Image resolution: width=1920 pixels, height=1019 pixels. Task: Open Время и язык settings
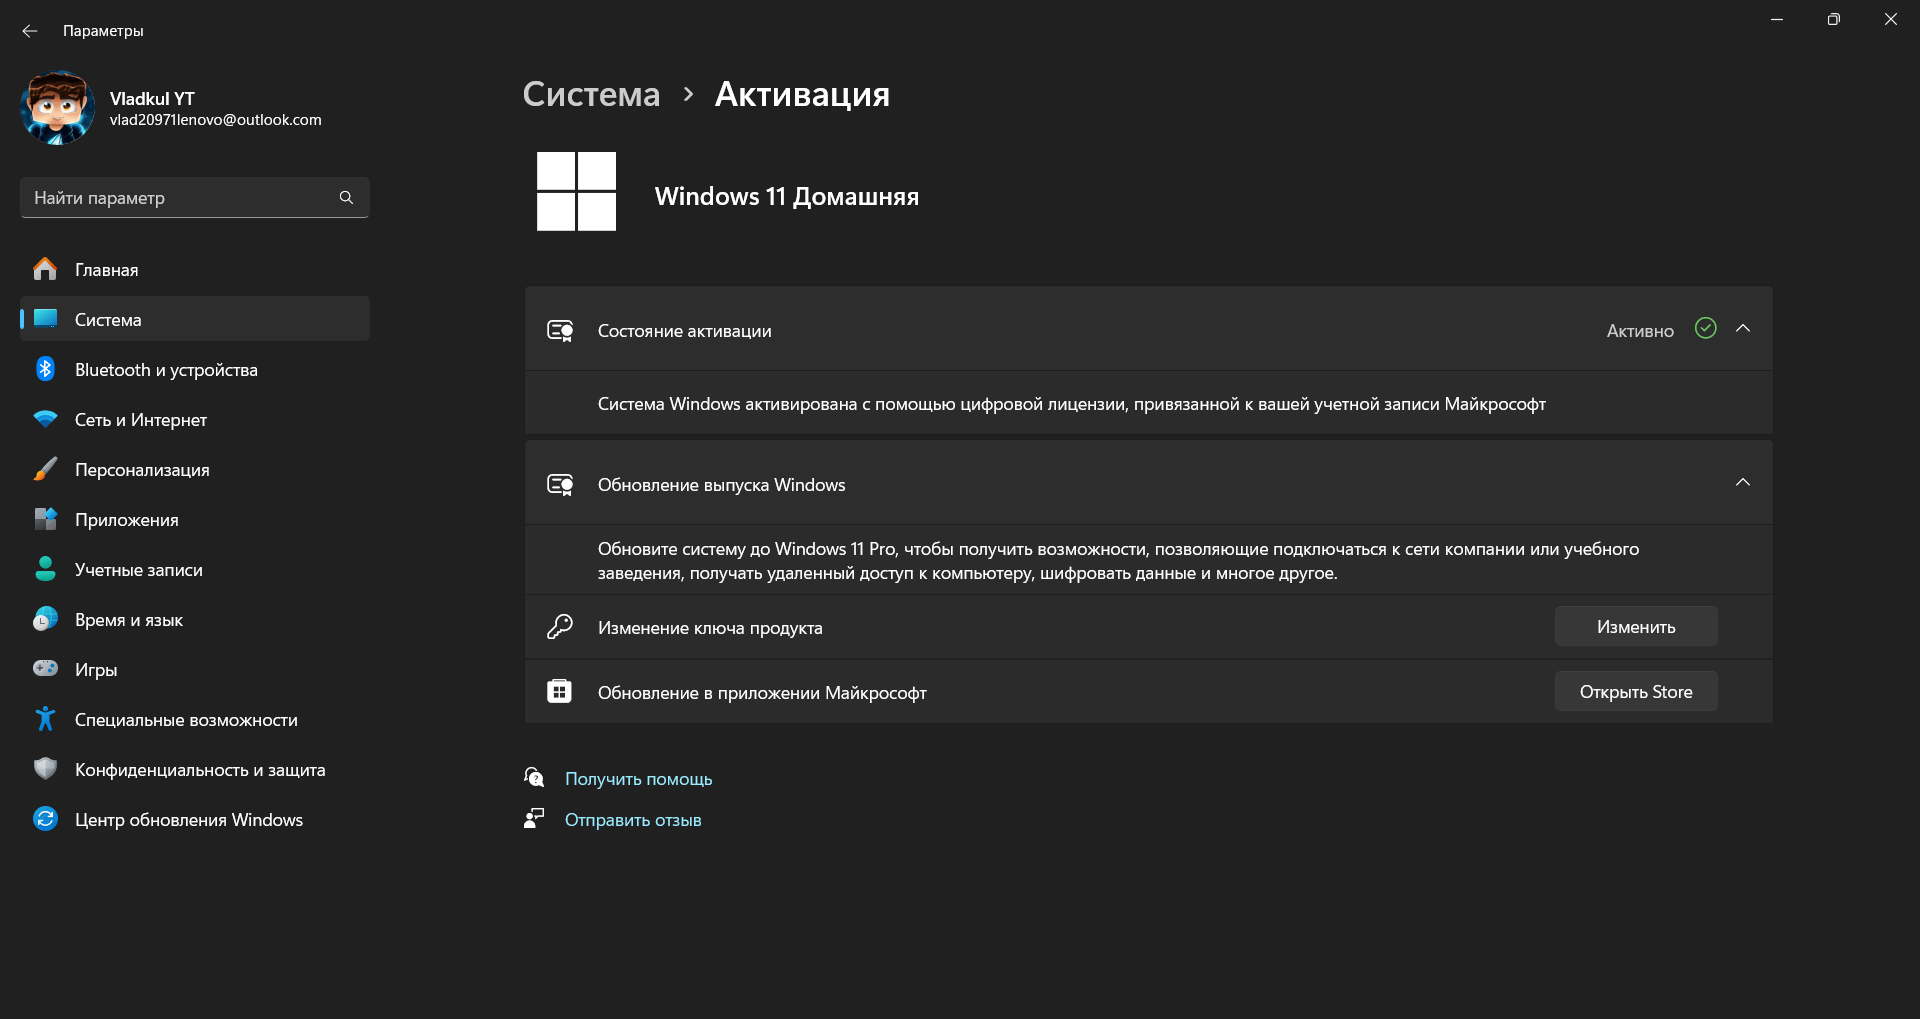(195, 619)
